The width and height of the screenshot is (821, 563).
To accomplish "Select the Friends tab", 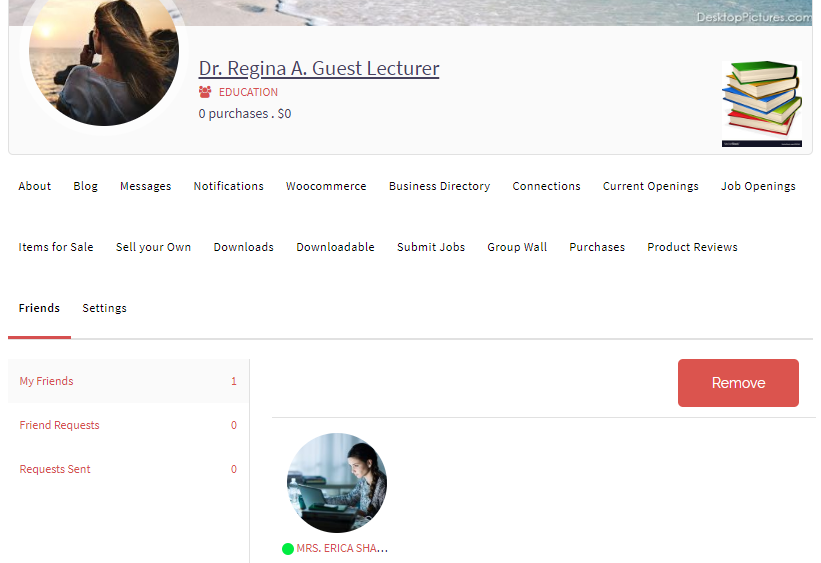I will coord(39,308).
